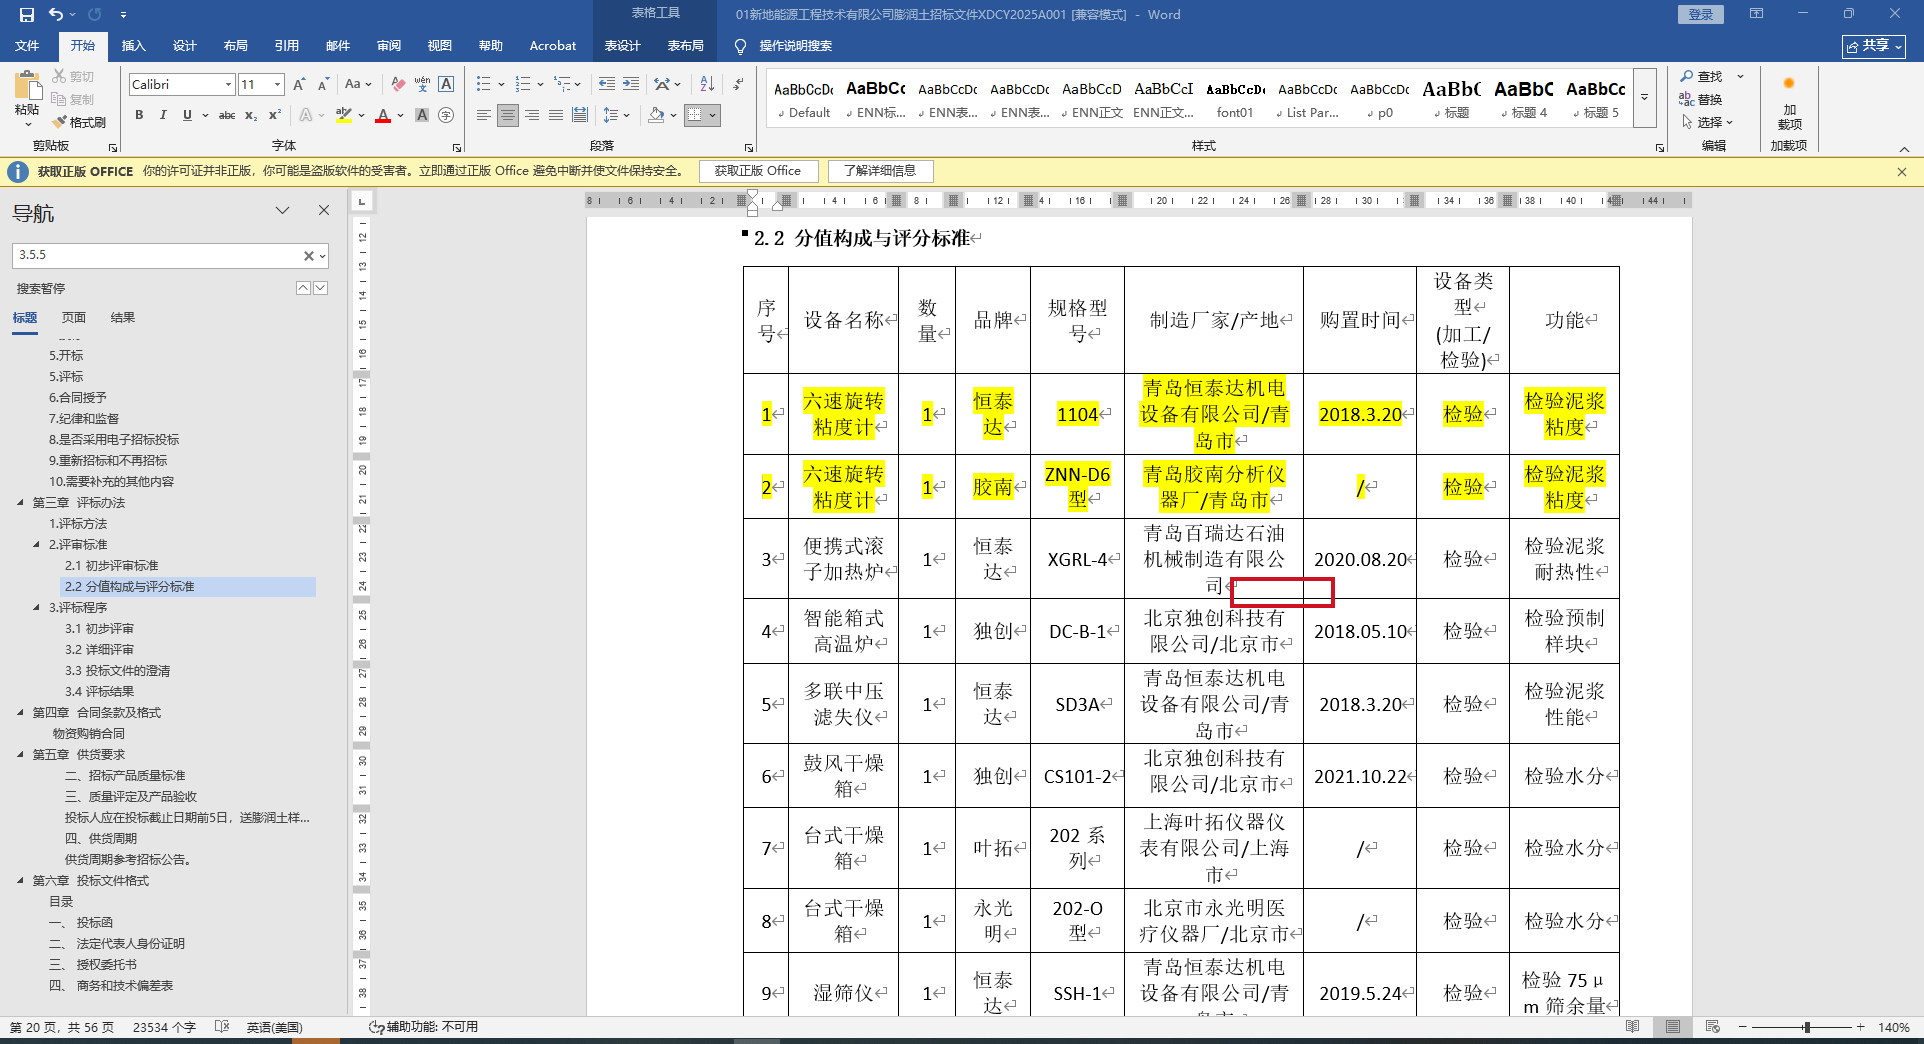Switch to the 页面 navigation tab

coord(74,318)
